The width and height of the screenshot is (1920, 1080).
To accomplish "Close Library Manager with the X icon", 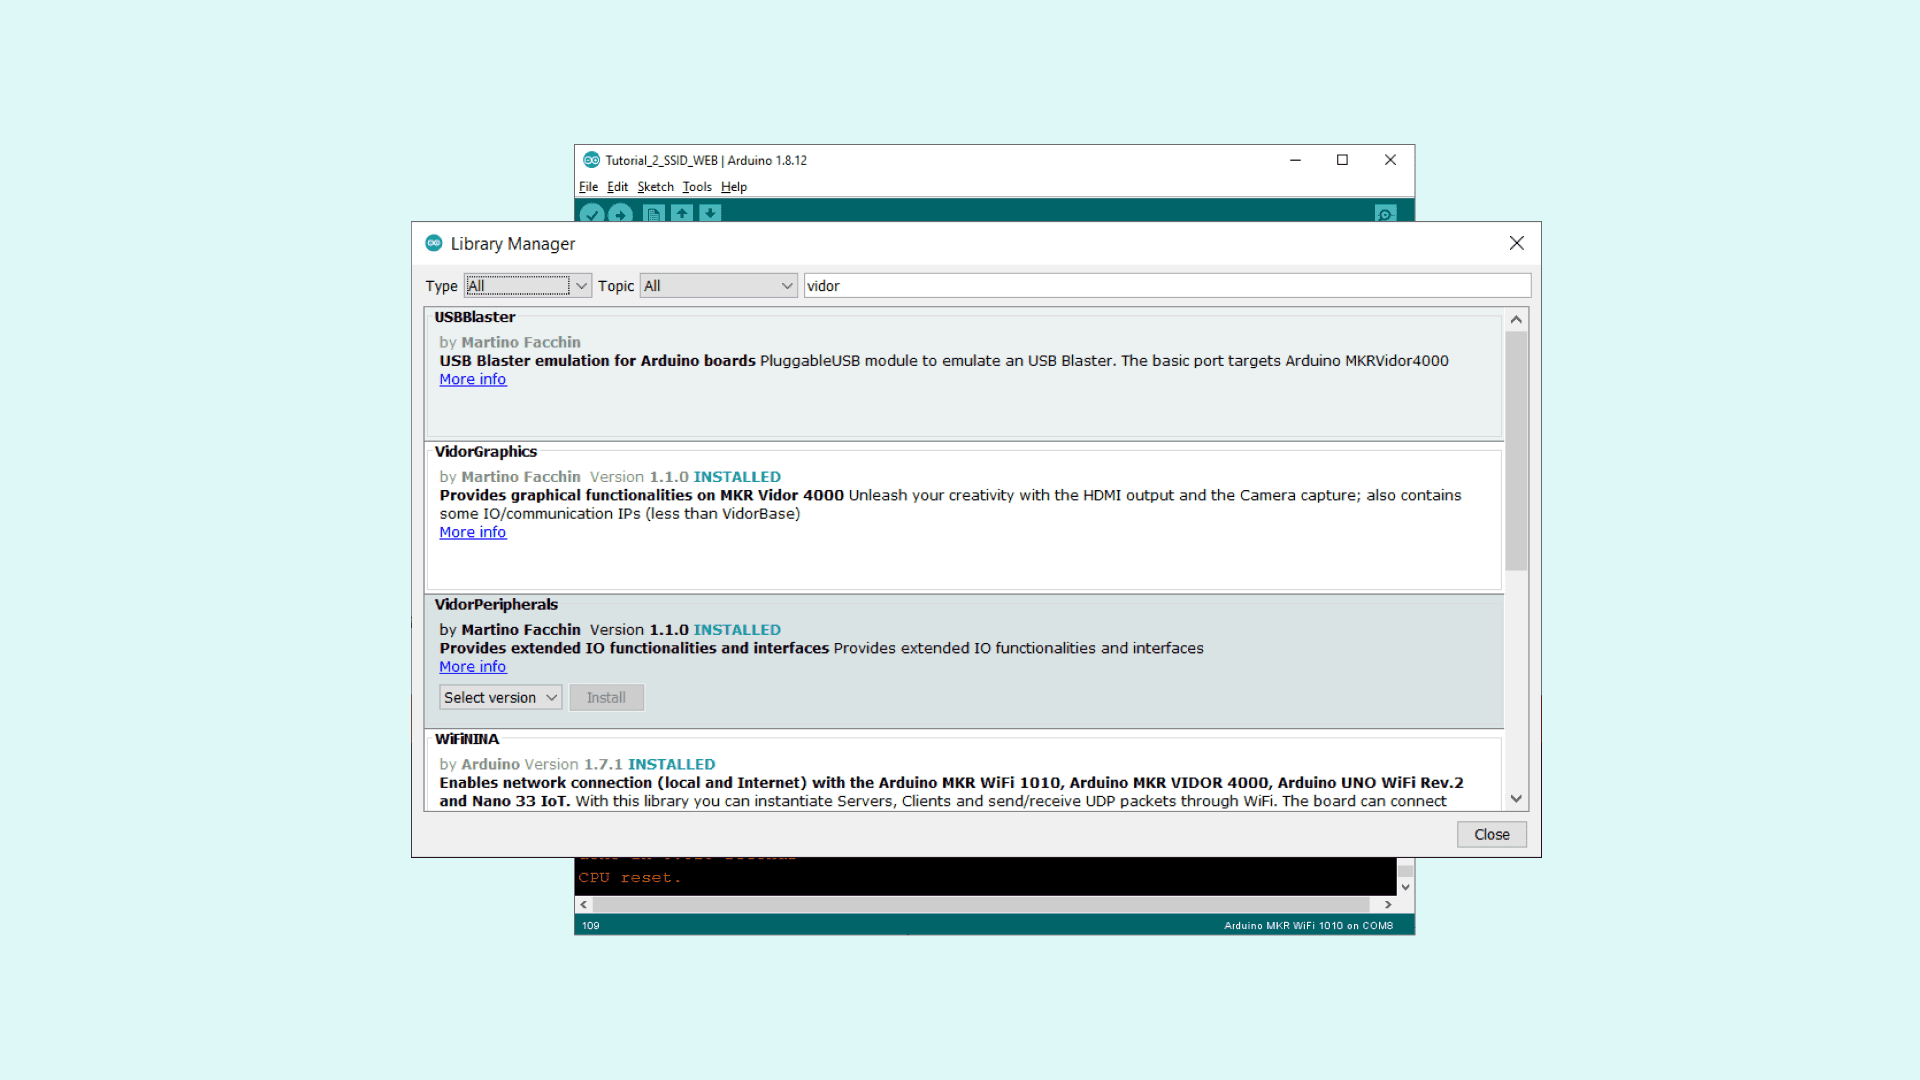I will pos(1516,243).
